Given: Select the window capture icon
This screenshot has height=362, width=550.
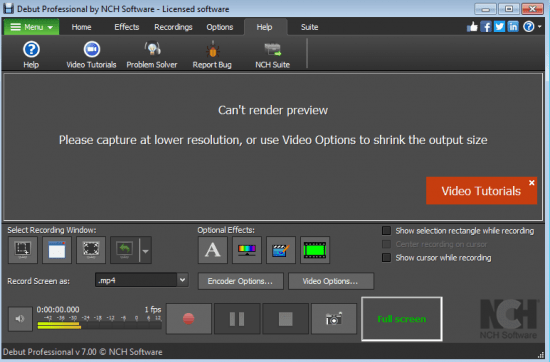Looking at the screenshot, I should click(x=57, y=250).
